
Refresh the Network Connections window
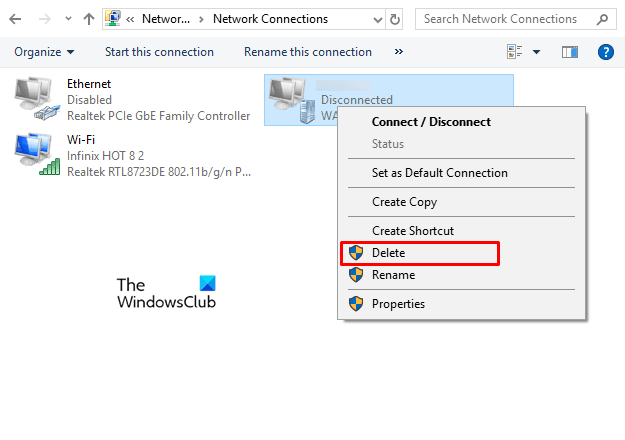click(x=395, y=19)
